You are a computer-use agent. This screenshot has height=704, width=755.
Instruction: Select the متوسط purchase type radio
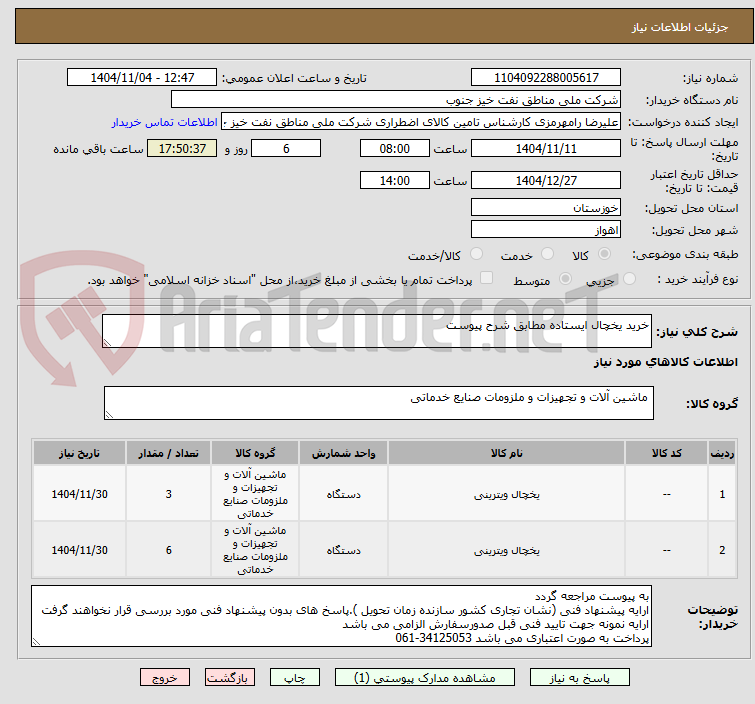565,278
